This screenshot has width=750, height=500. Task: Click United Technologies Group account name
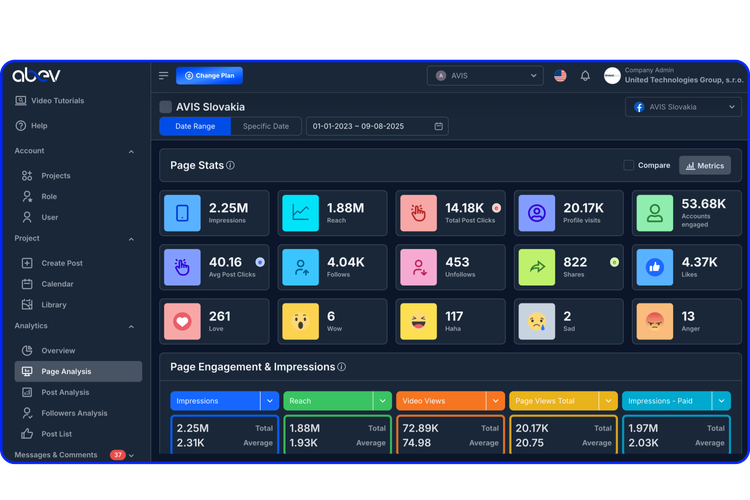click(x=684, y=80)
